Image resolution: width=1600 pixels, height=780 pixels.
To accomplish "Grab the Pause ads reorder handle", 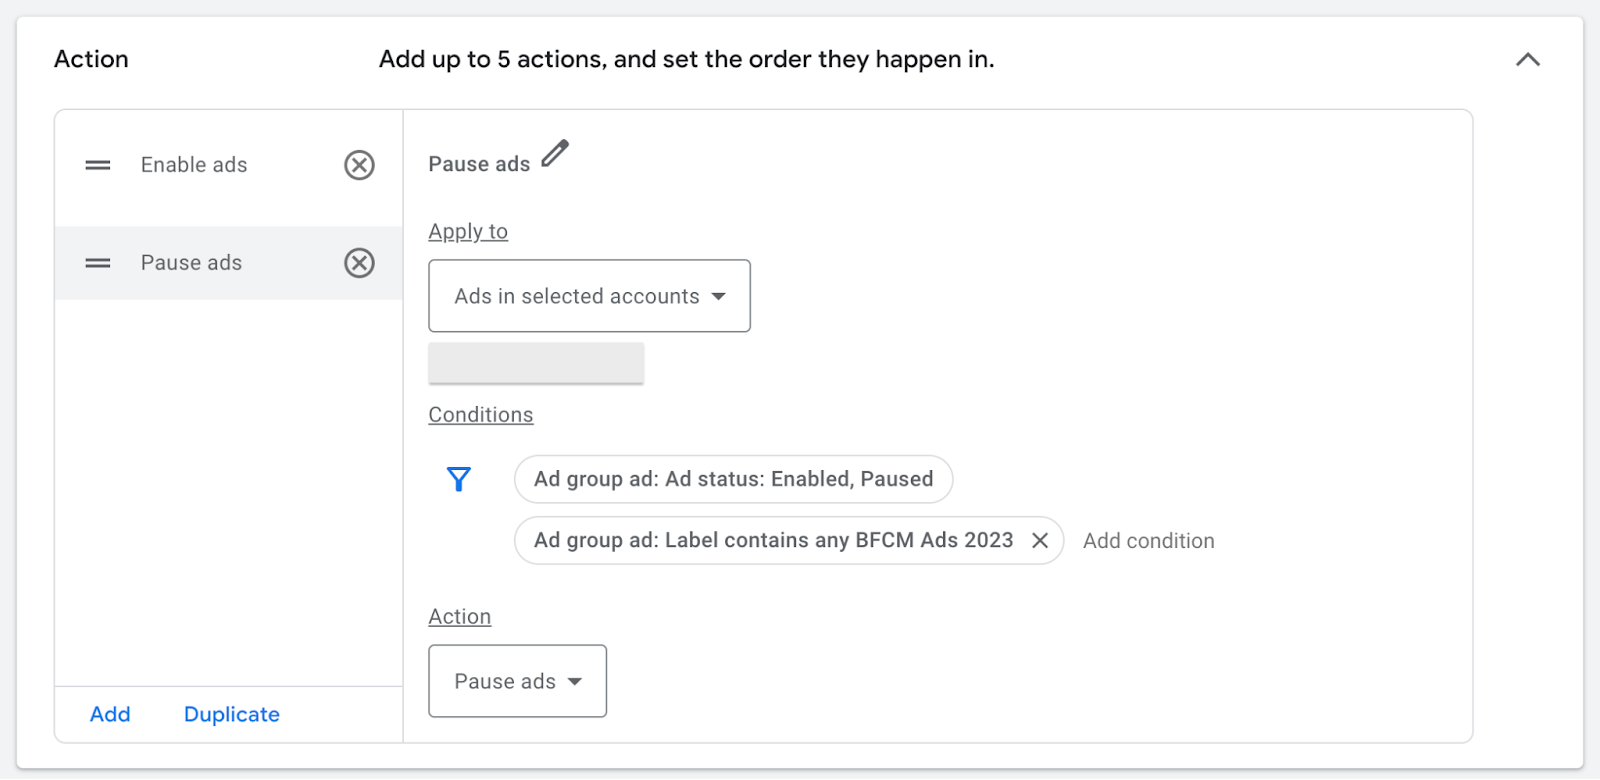I will (x=98, y=263).
